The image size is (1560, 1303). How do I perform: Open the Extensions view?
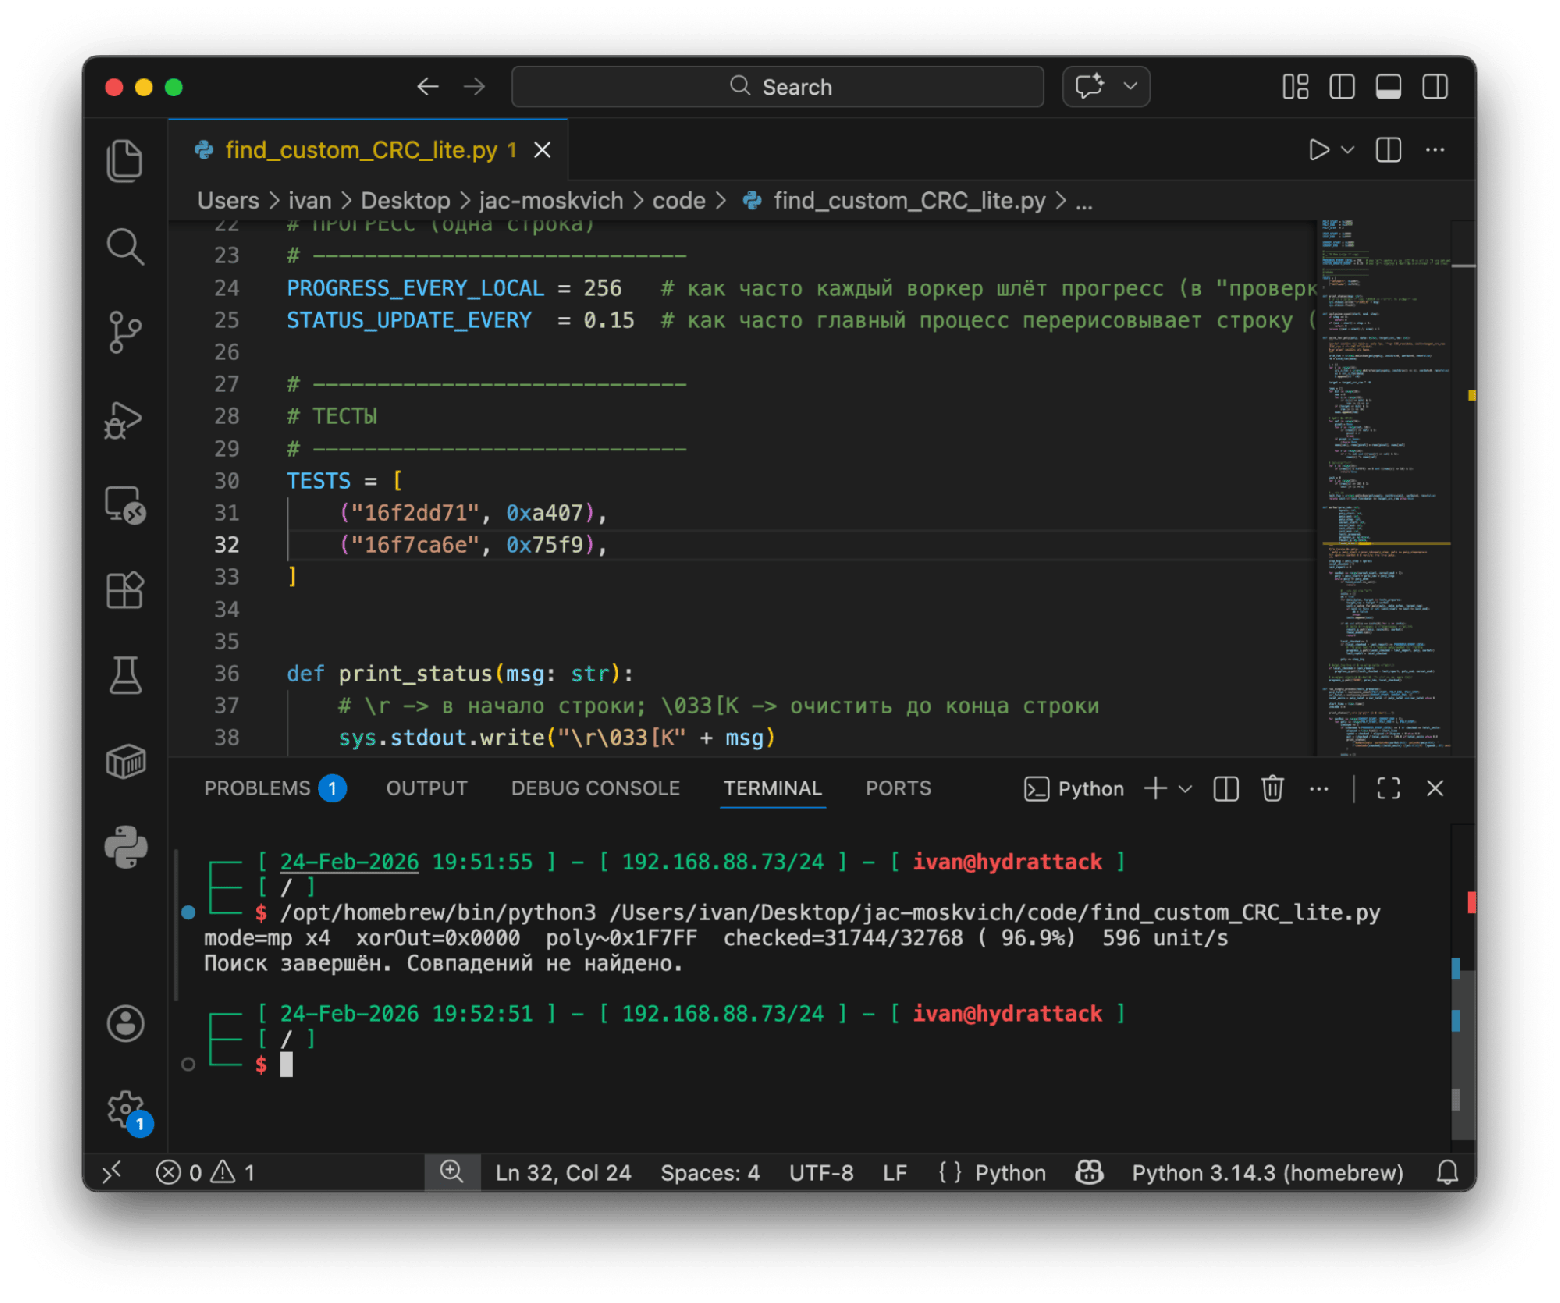click(x=125, y=590)
